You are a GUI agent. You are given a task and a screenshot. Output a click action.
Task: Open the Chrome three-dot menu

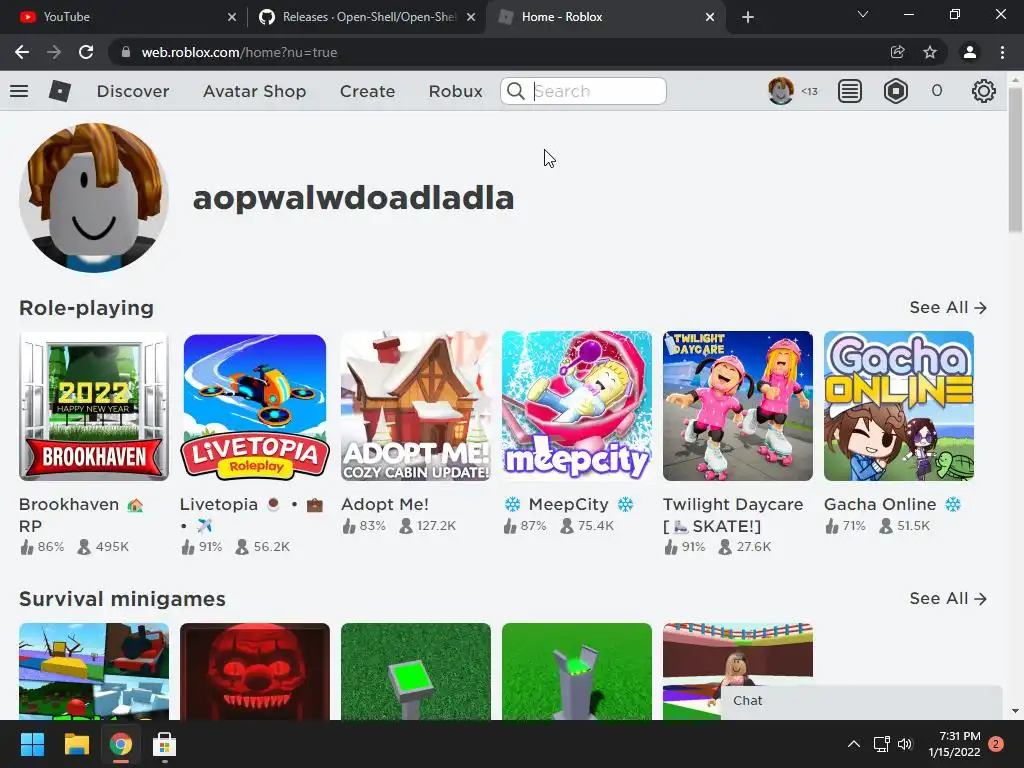tap(1002, 52)
